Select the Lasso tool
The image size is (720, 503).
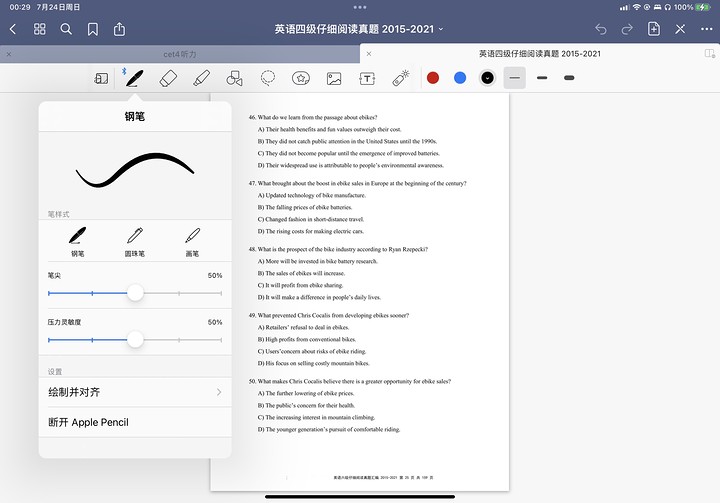tap(268, 78)
